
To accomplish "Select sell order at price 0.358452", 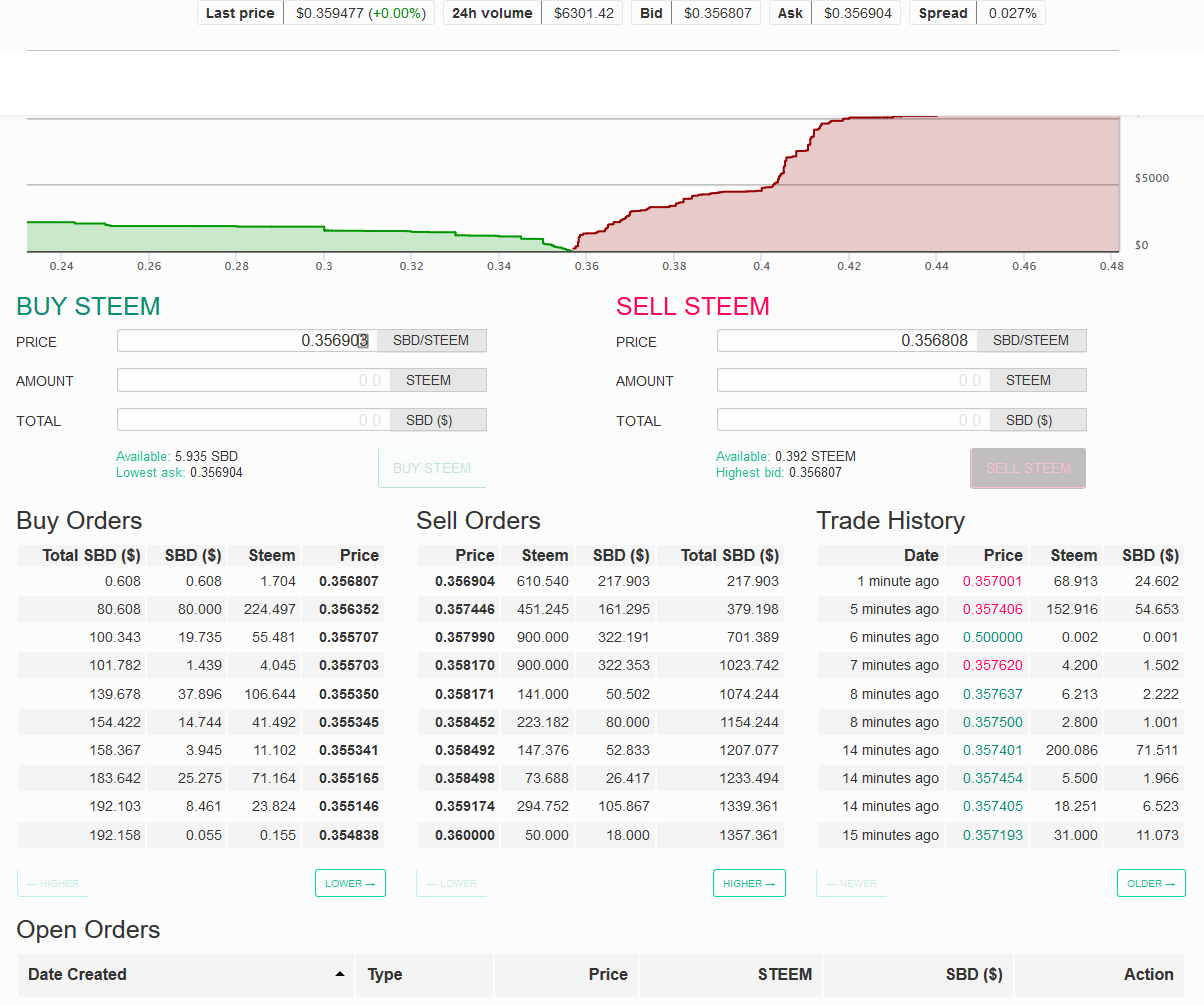I will tap(600, 722).
